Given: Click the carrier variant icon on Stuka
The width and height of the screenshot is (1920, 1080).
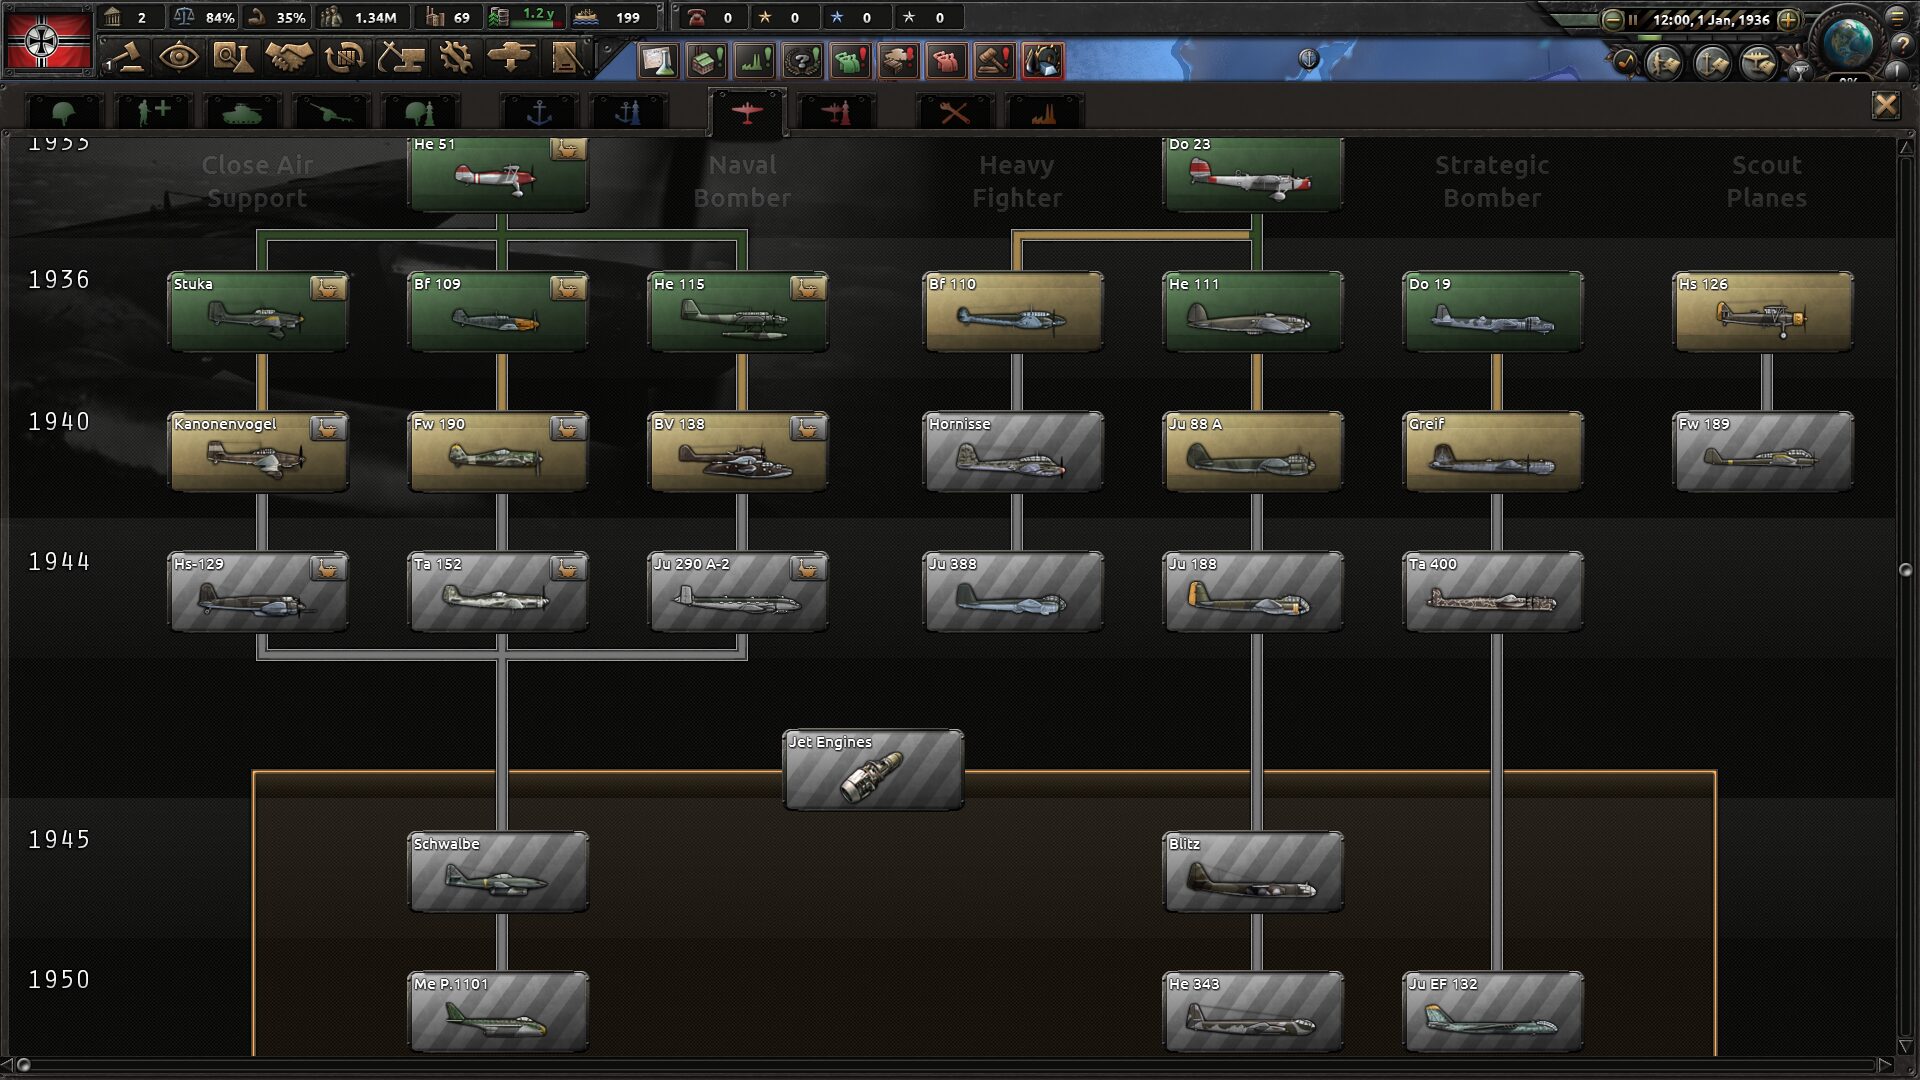Looking at the screenshot, I should click(x=328, y=288).
